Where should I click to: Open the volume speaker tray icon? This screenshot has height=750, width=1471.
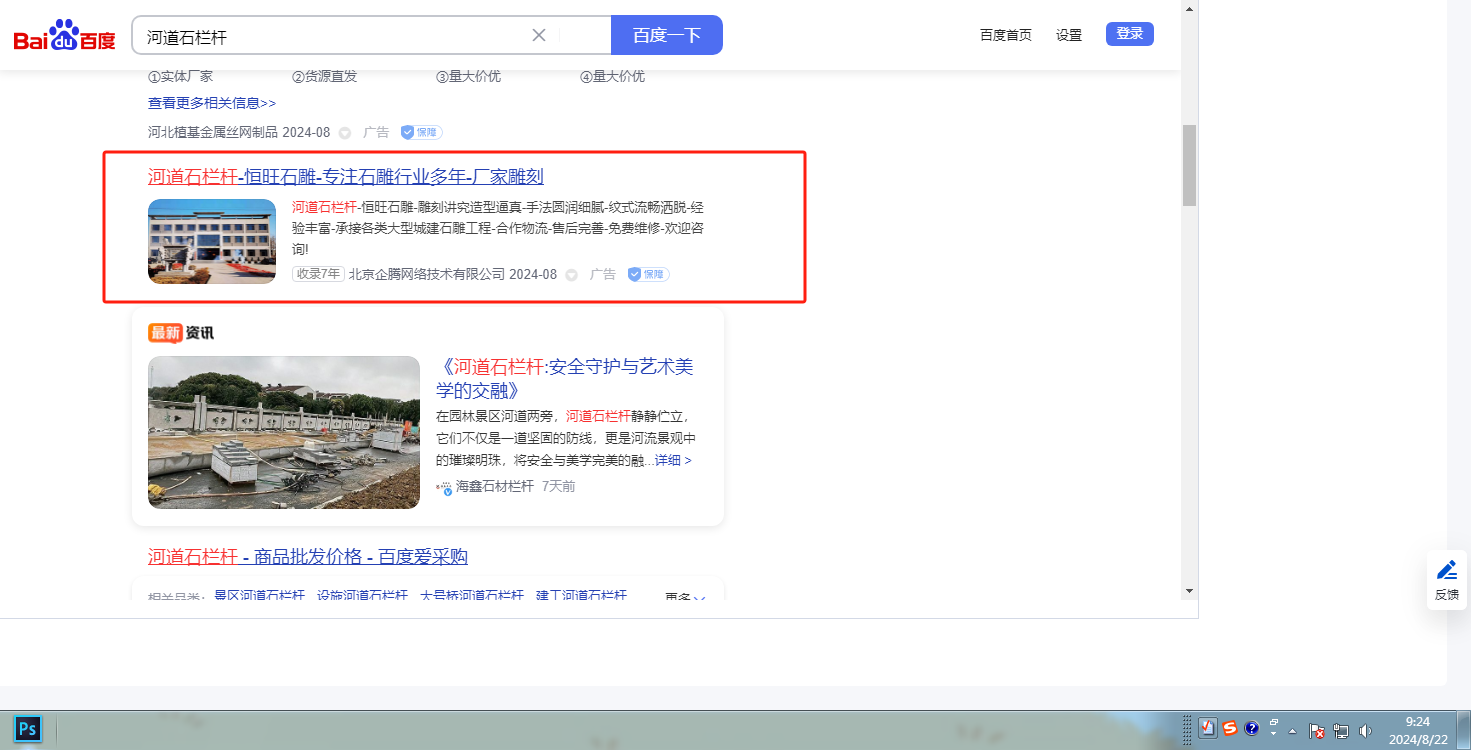click(1365, 731)
